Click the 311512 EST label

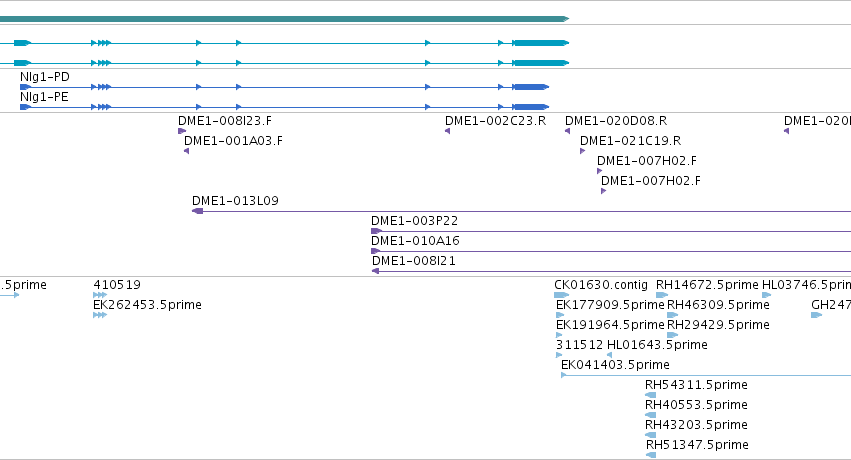coord(580,345)
